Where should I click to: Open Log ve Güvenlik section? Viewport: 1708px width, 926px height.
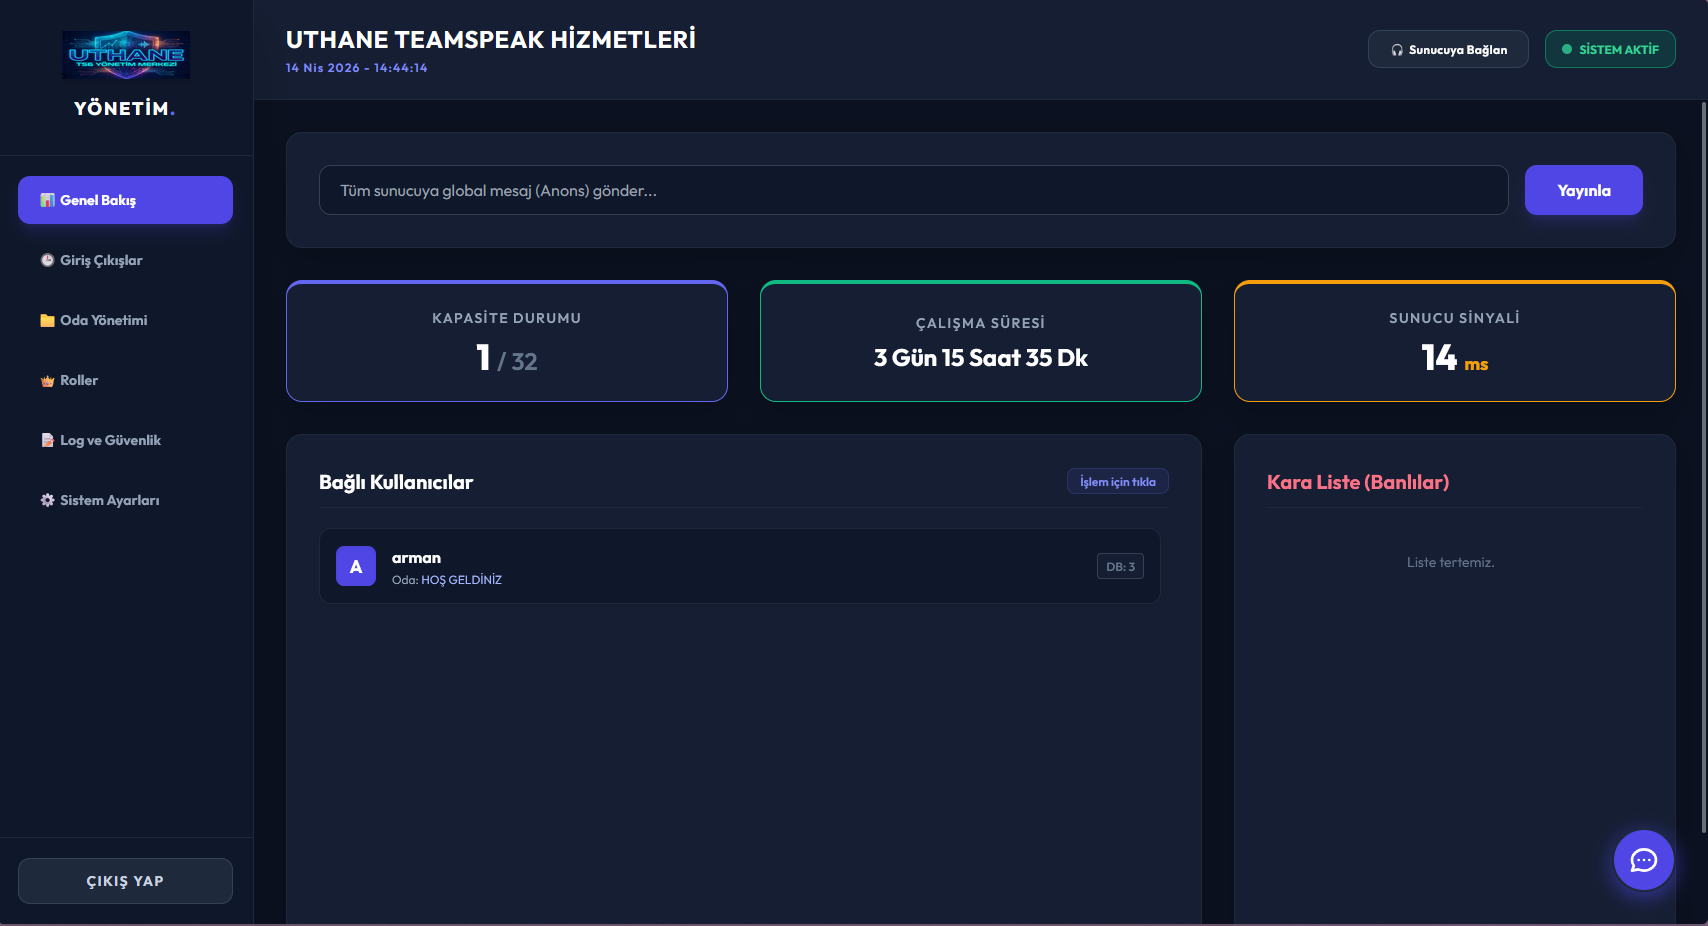[x=125, y=440]
